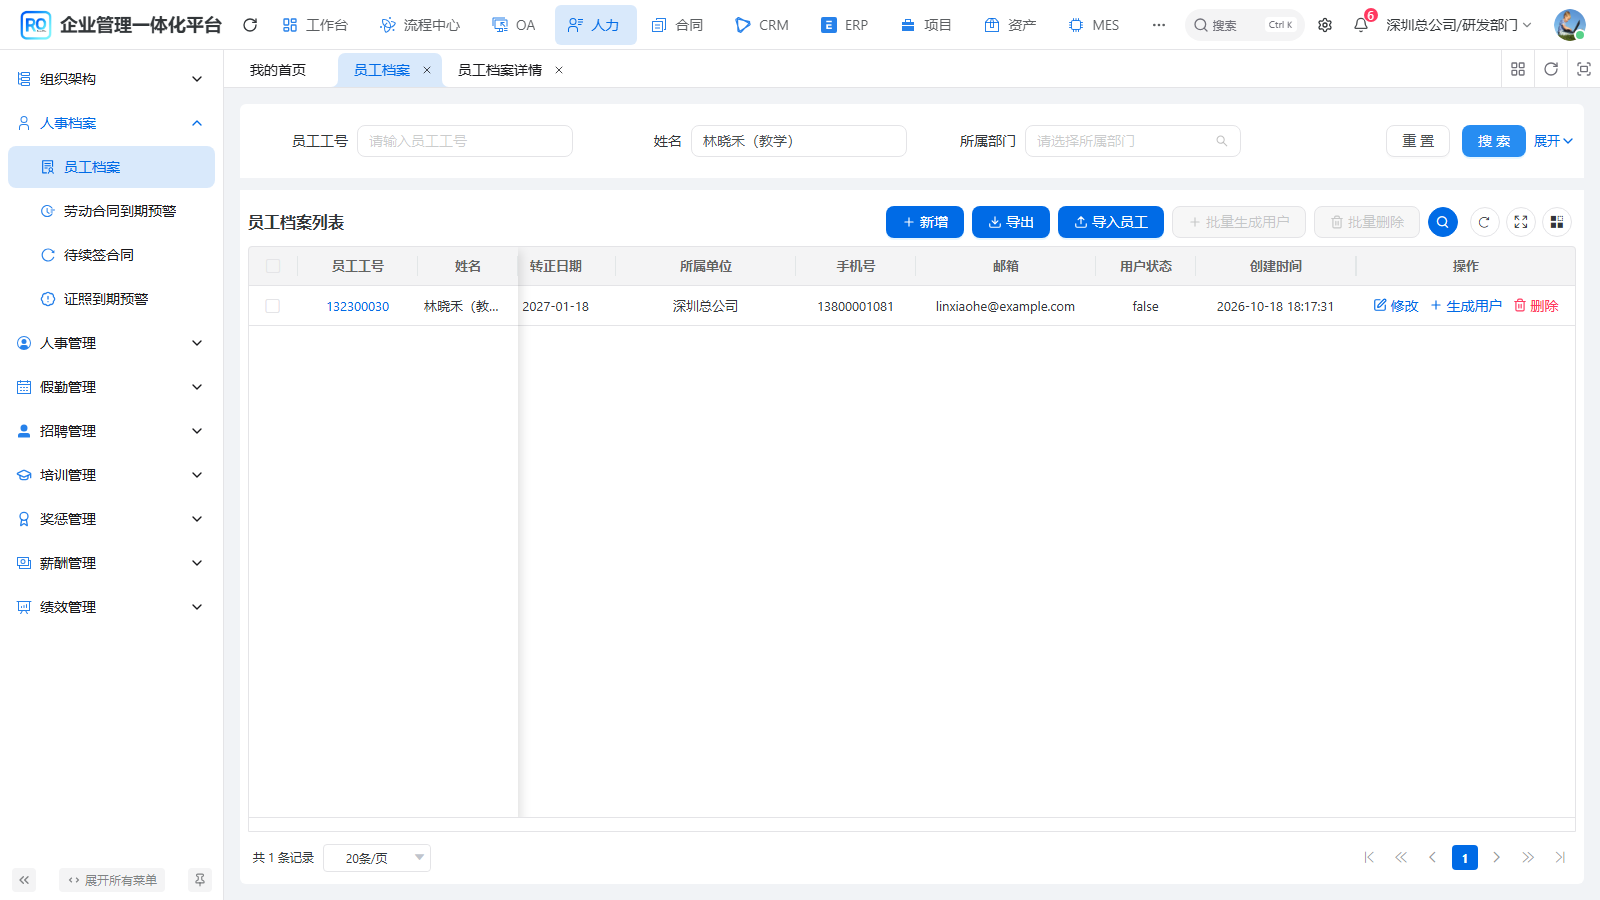Expand the table to fullscreen with the arrows icon
Image resolution: width=1600 pixels, height=900 pixels.
1521,222
